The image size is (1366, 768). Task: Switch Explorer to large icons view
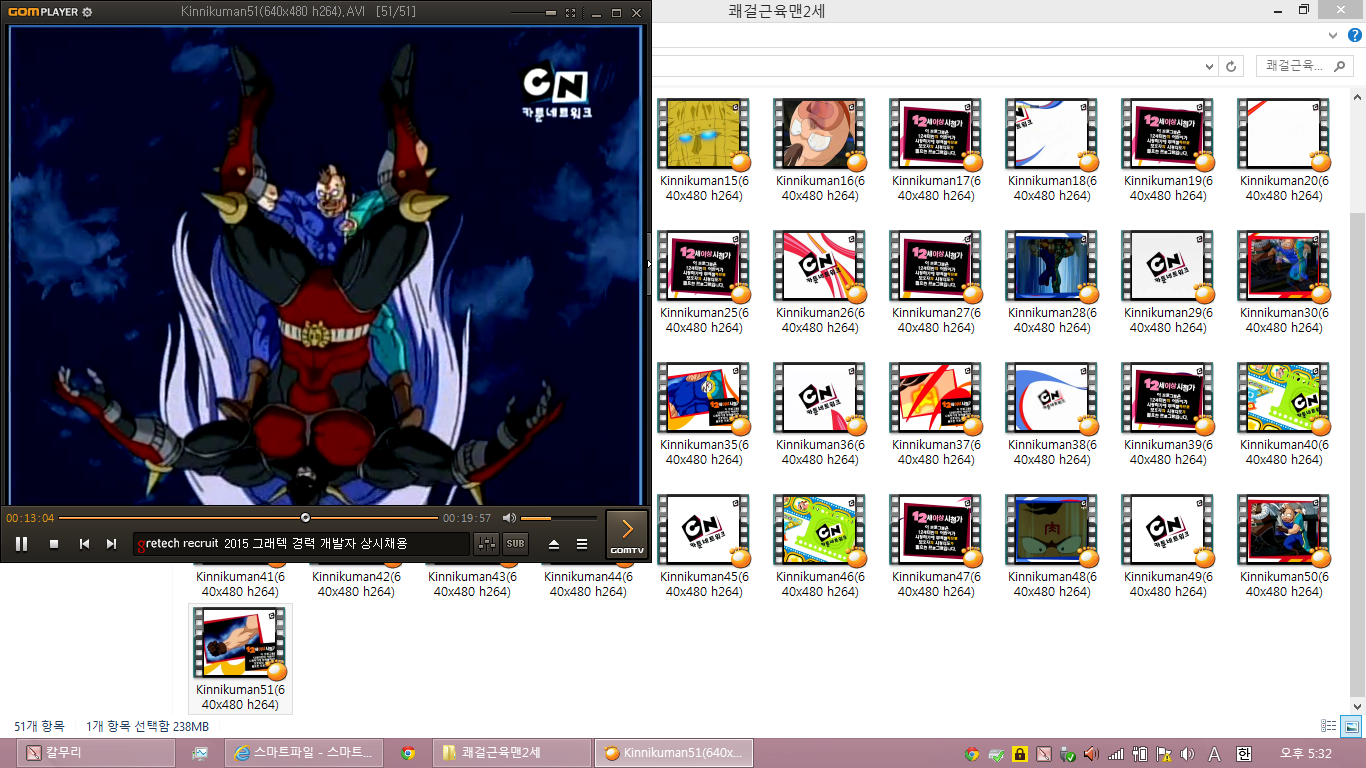[1351, 726]
